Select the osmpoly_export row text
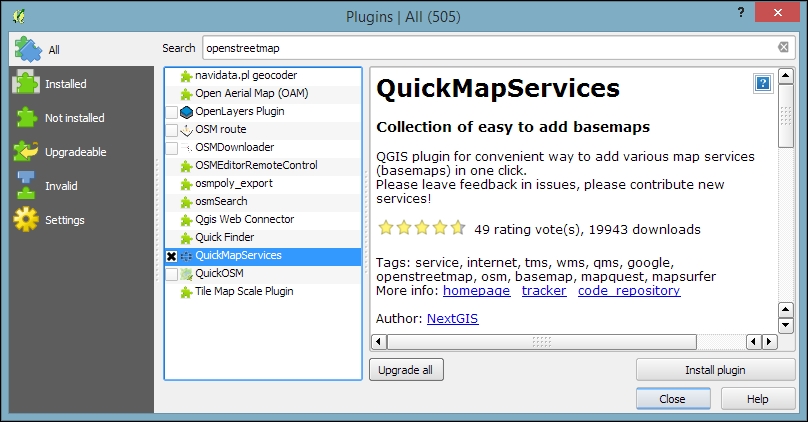 234,184
